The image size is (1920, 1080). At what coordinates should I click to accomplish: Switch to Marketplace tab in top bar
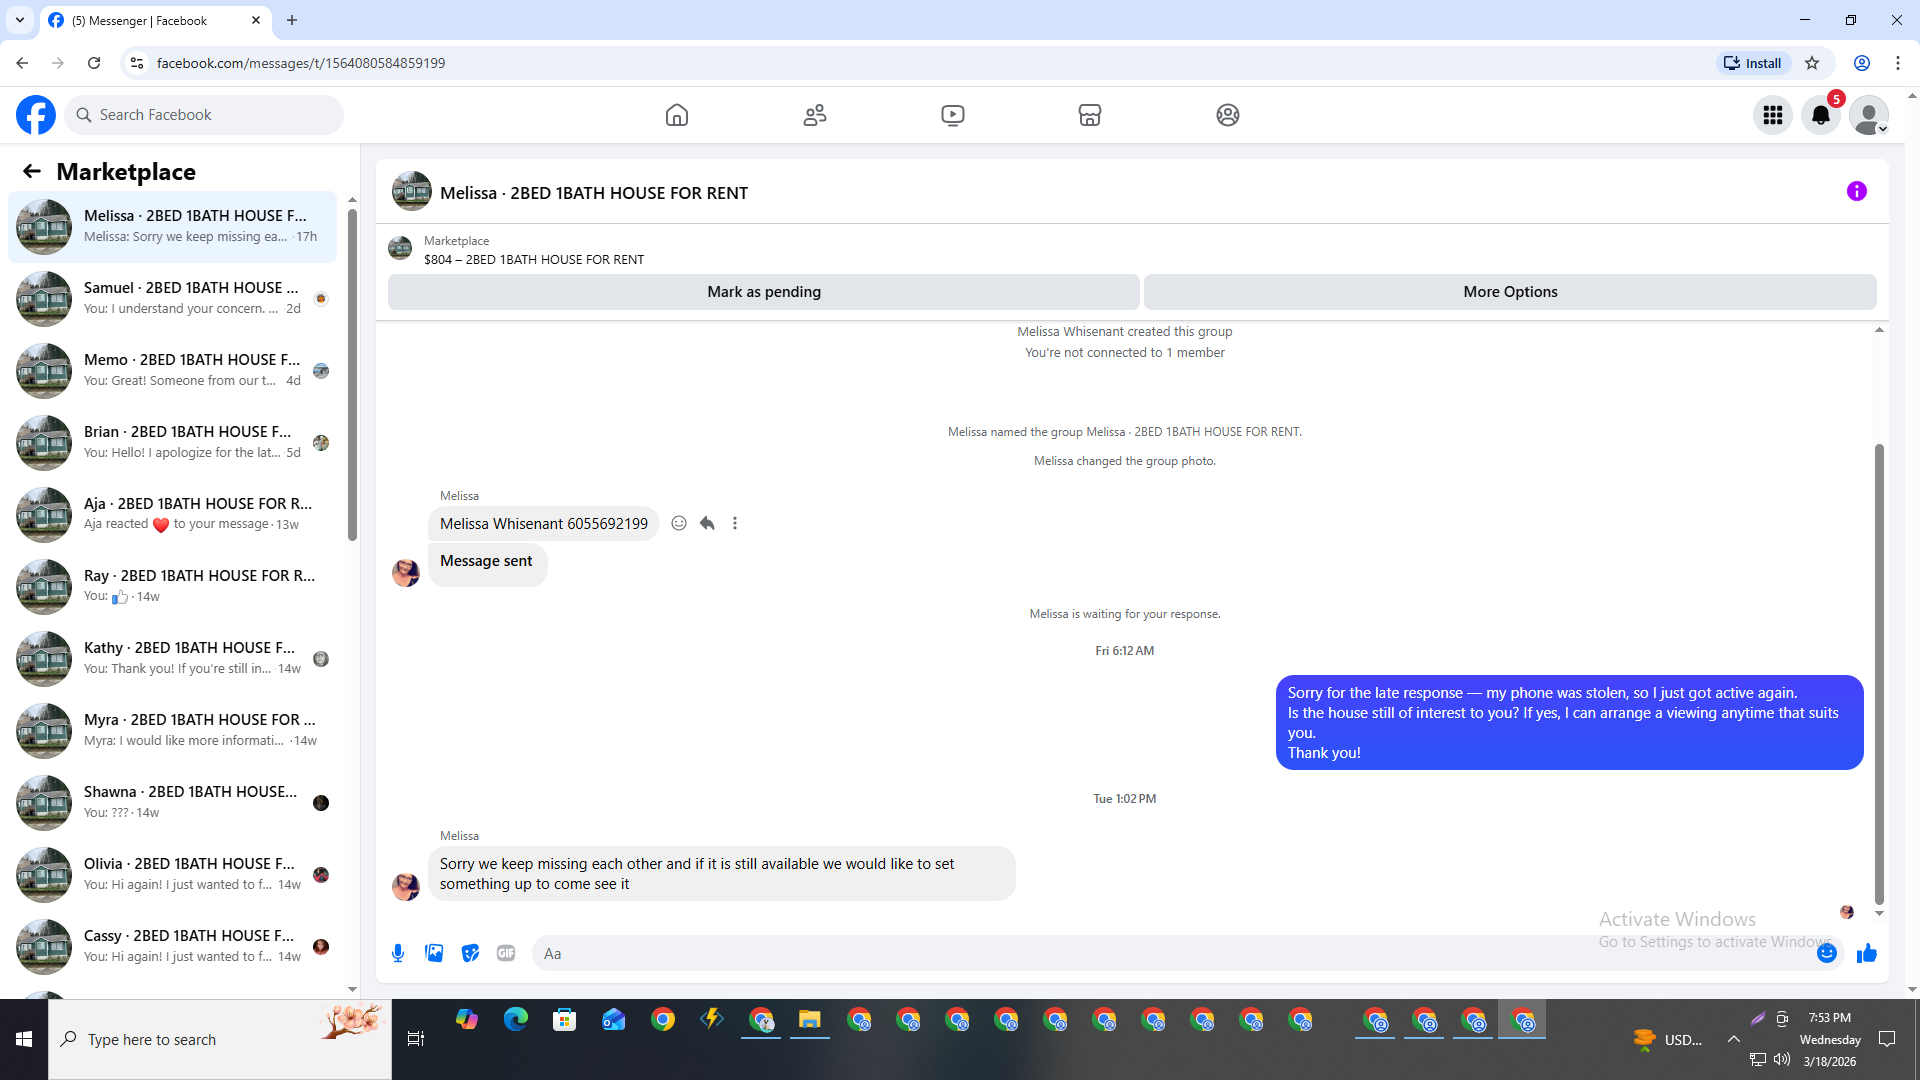tap(1090, 115)
